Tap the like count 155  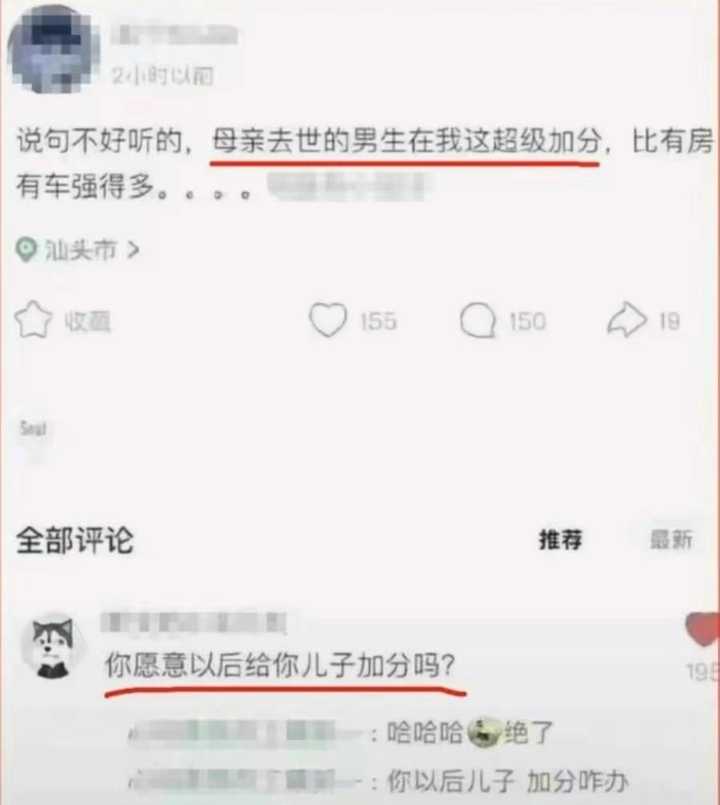click(378, 321)
